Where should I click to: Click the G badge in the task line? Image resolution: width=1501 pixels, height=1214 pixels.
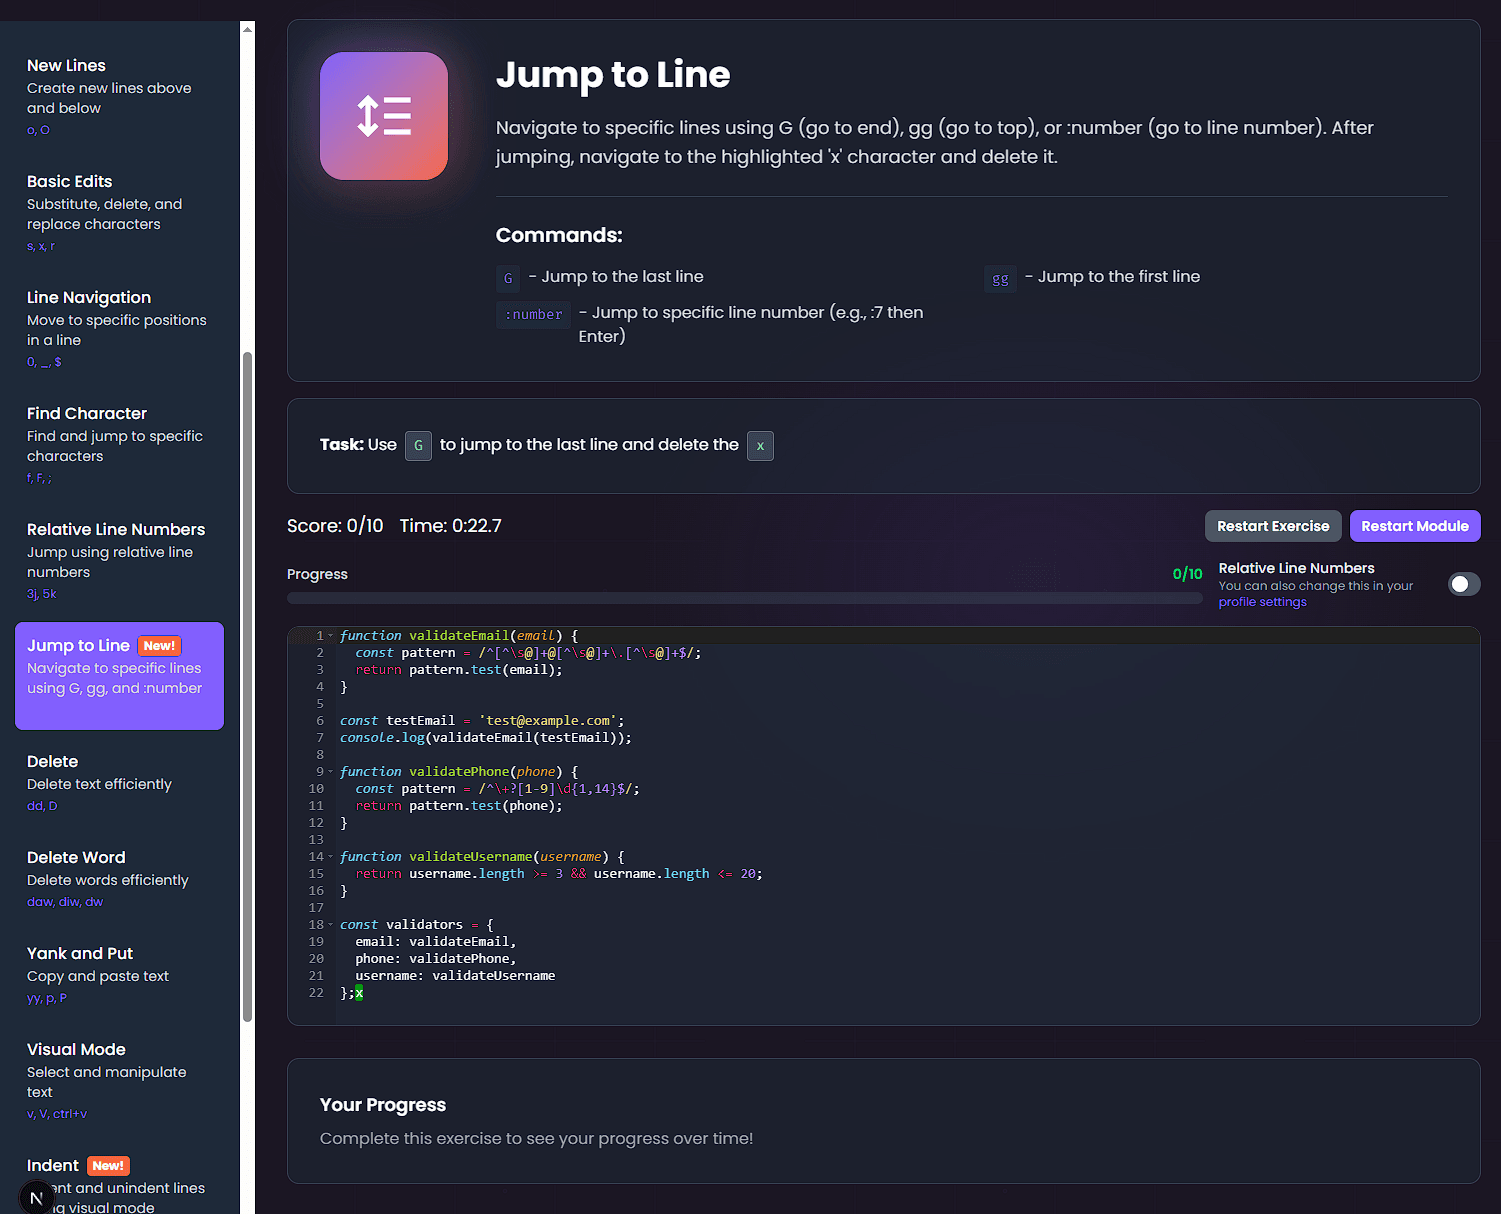click(418, 445)
